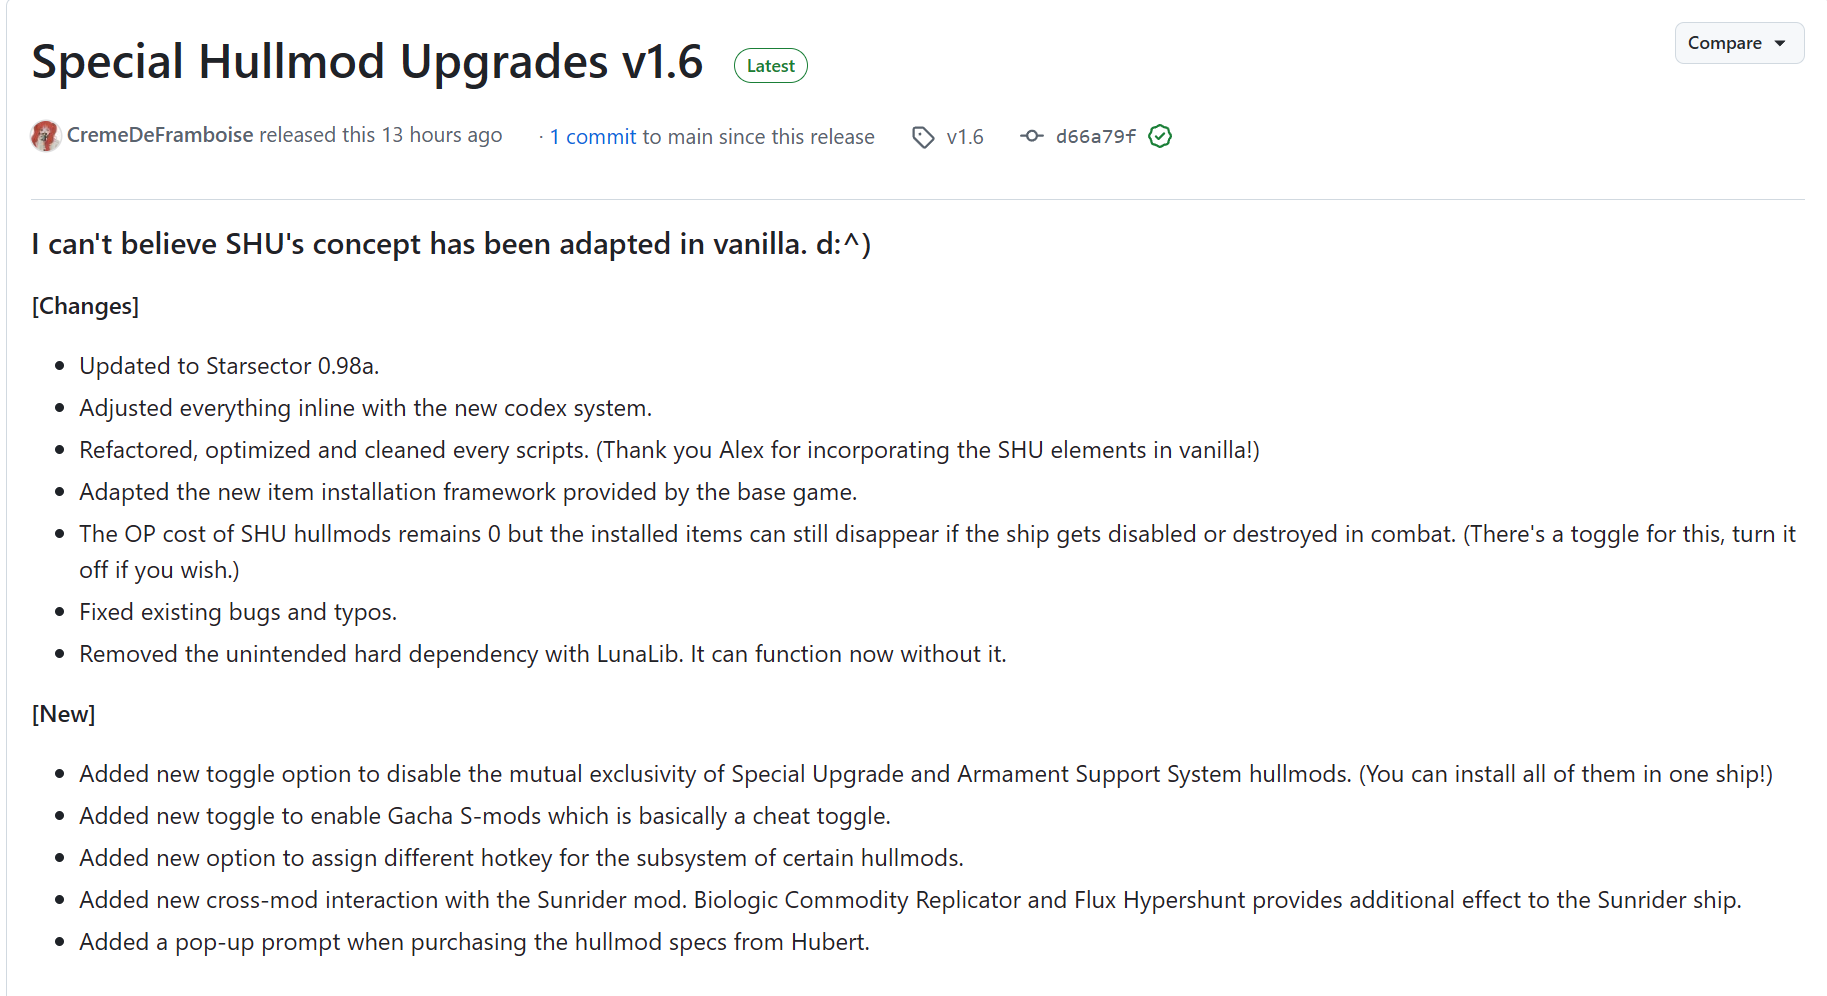Click the commit icon before d66a79f

pyautogui.click(x=1032, y=136)
